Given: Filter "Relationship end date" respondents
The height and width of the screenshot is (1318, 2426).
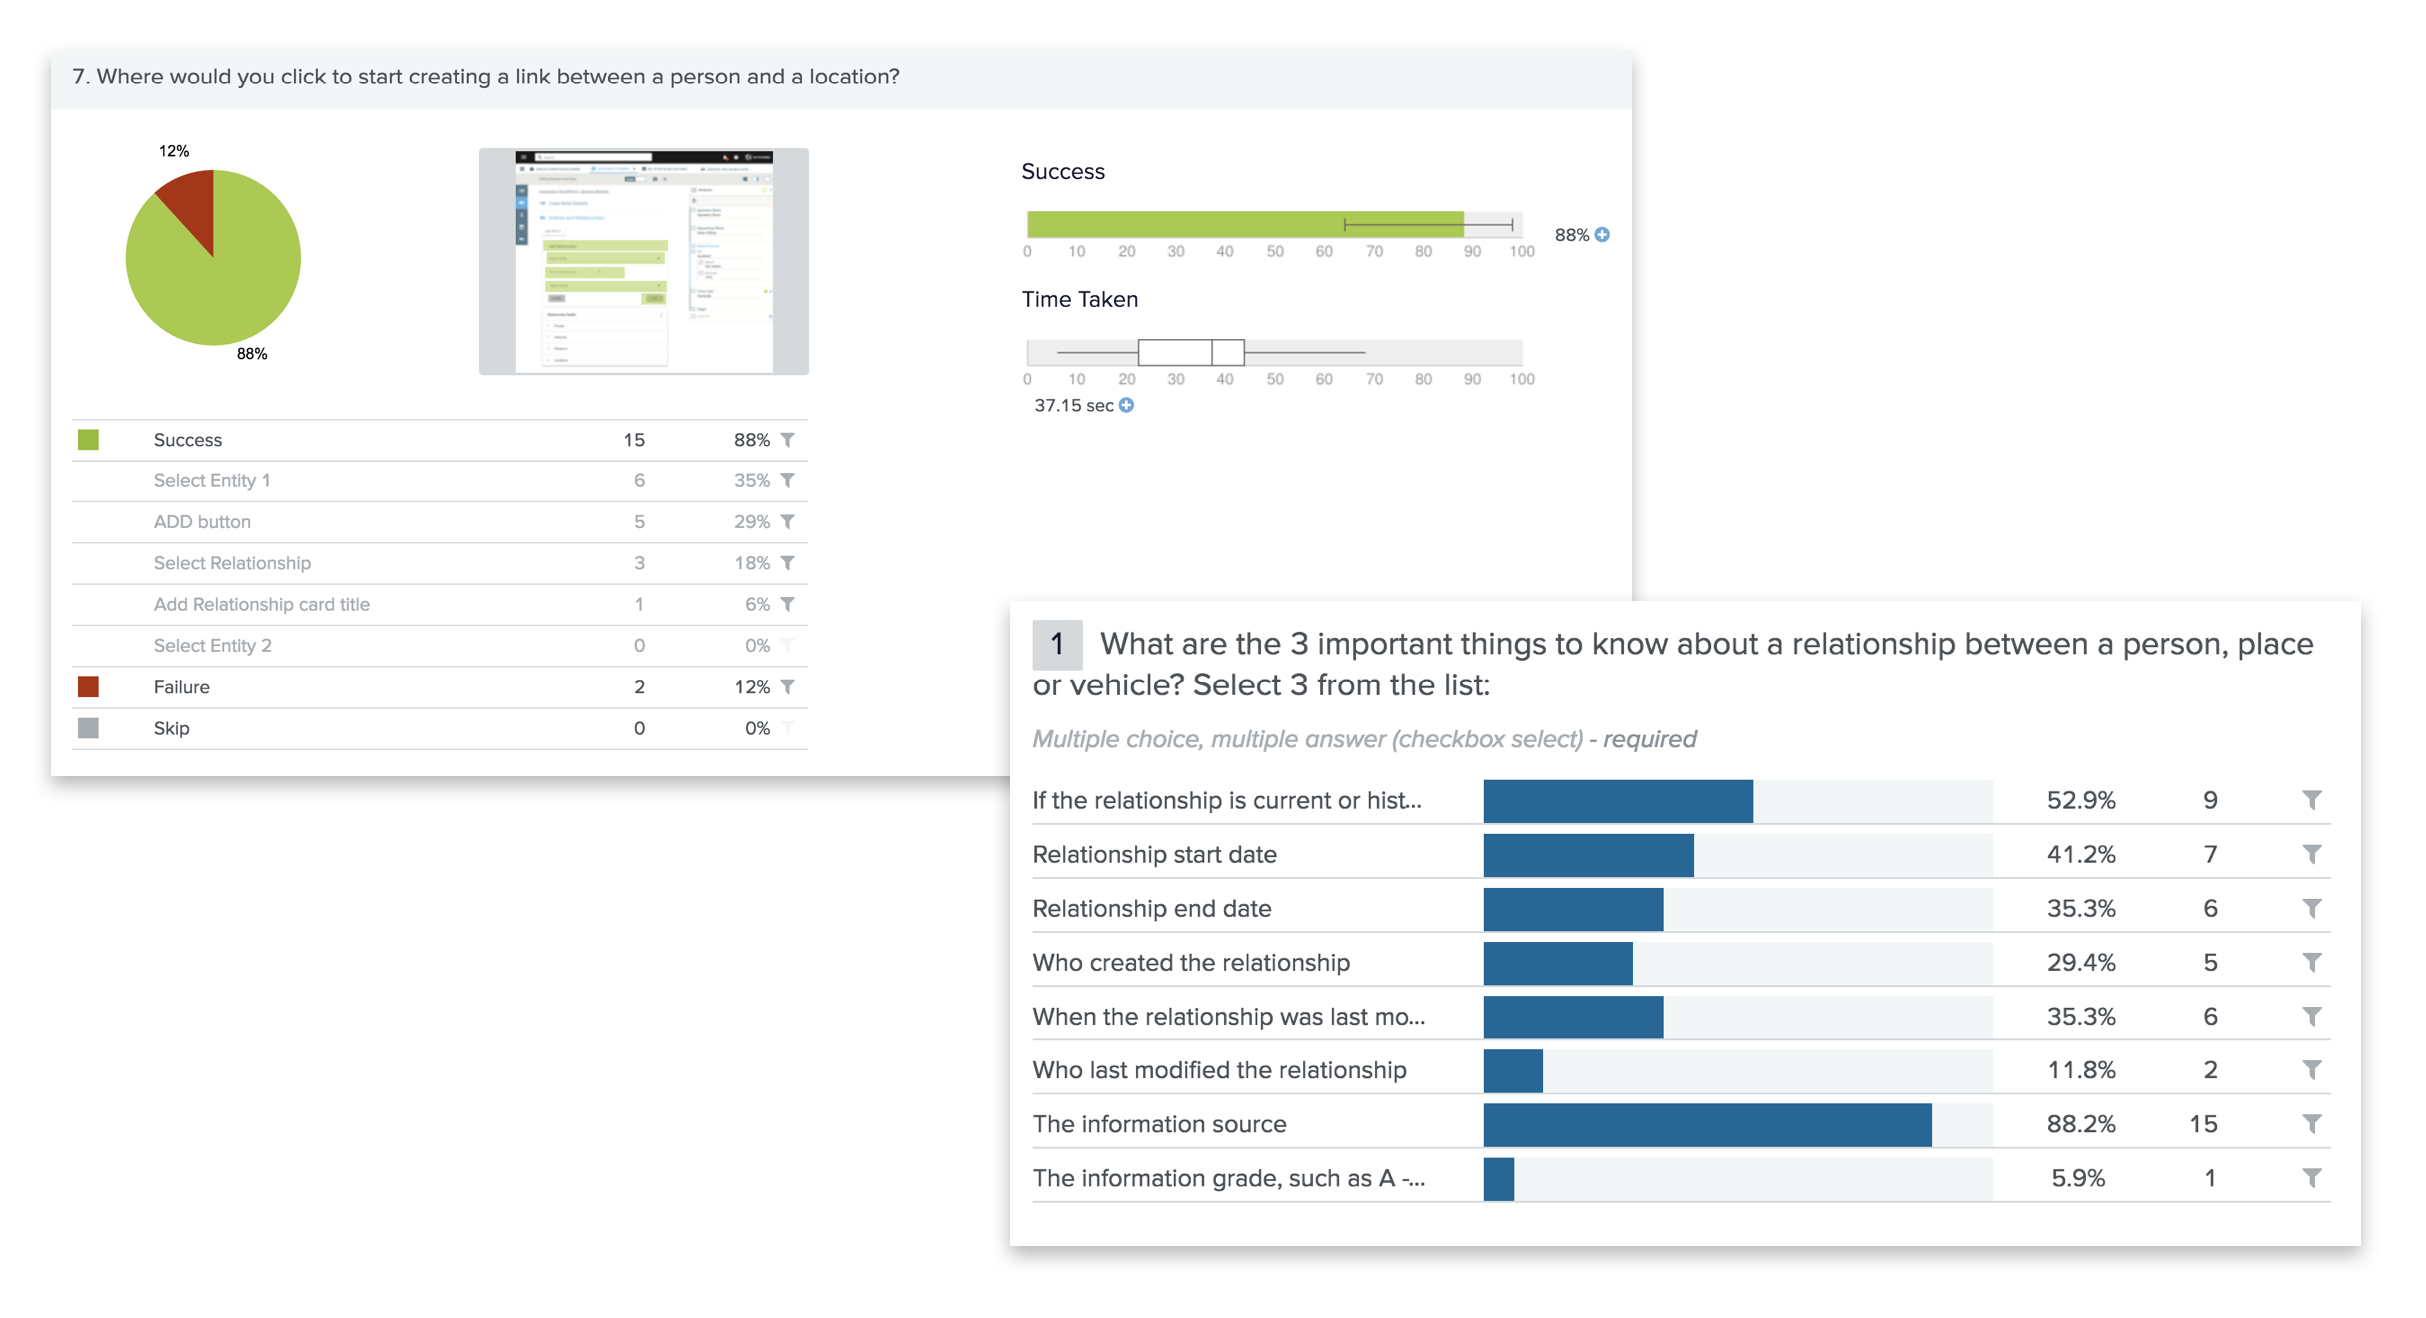Looking at the screenshot, I should (2313, 908).
